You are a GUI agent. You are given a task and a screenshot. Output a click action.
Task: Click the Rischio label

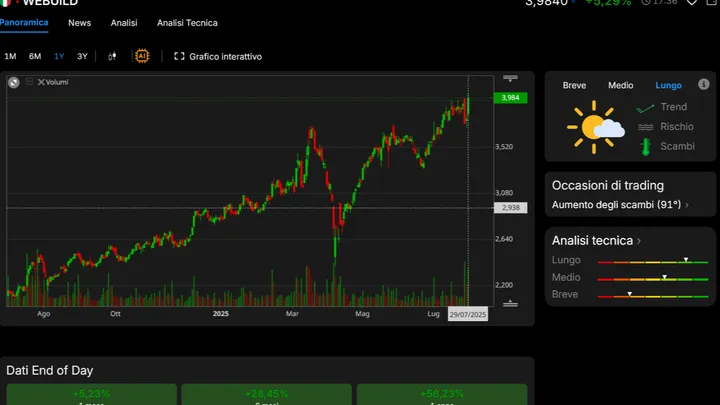pos(677,127)
